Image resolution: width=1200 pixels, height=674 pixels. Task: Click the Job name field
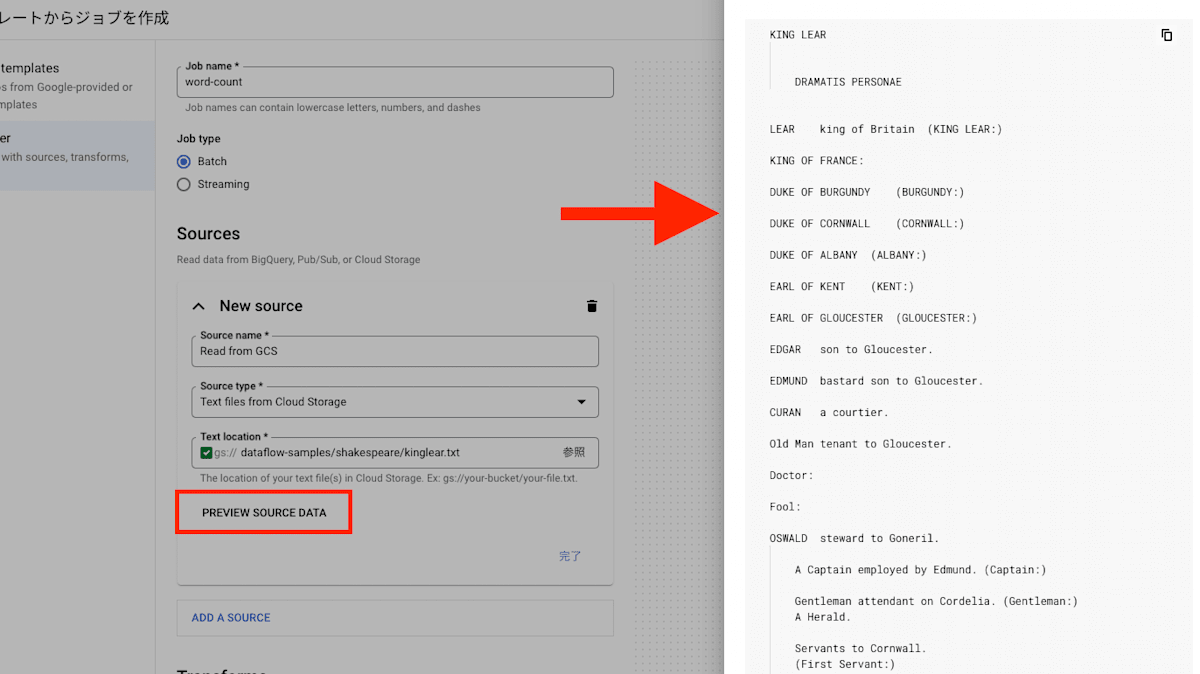(395, 82)
